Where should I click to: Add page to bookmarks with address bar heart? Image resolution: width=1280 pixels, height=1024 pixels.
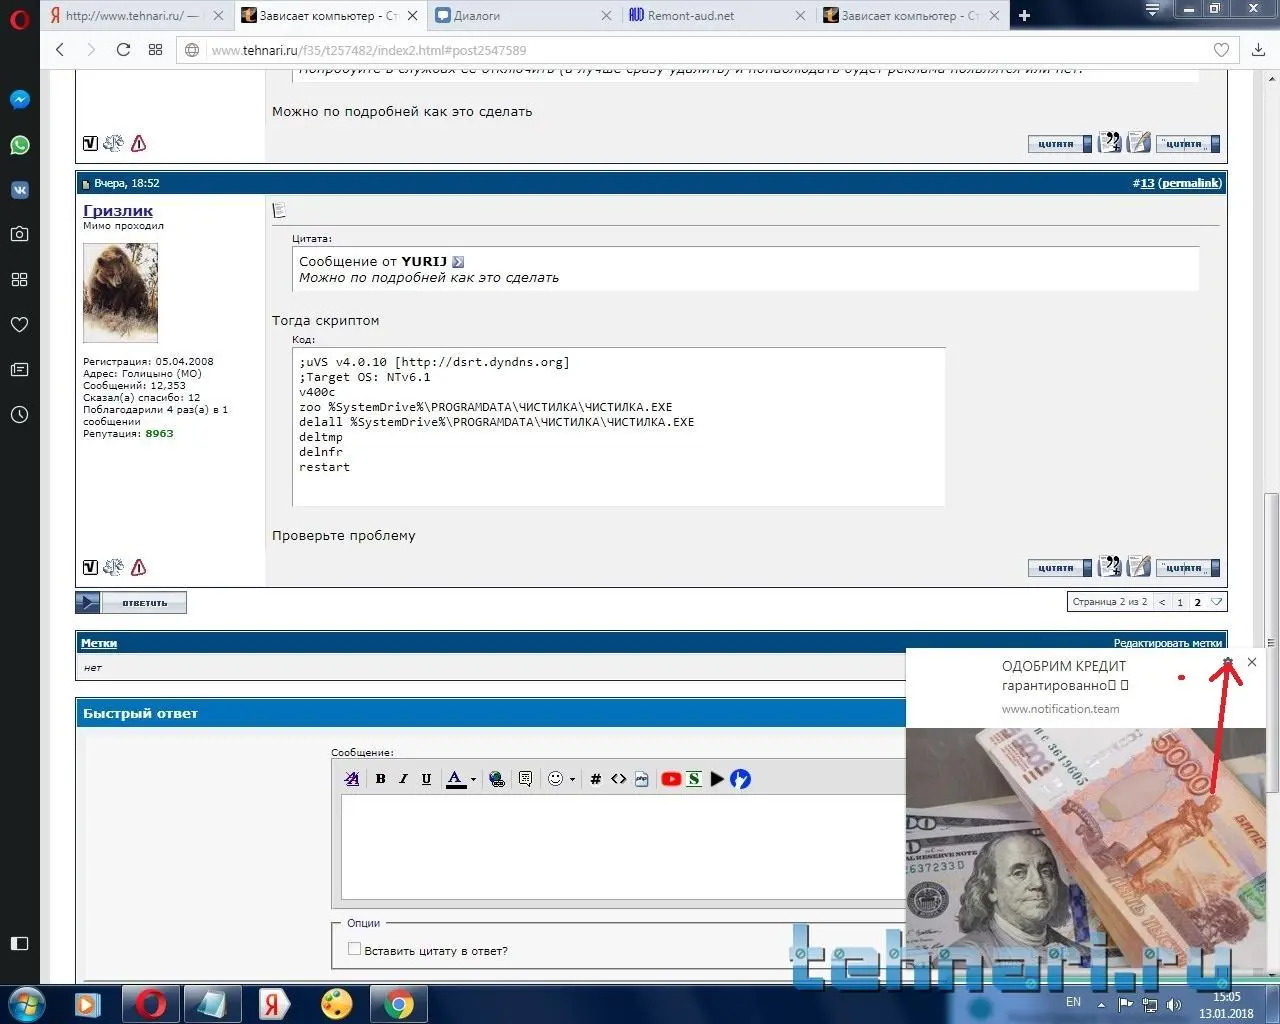(x=1221, y=50)
